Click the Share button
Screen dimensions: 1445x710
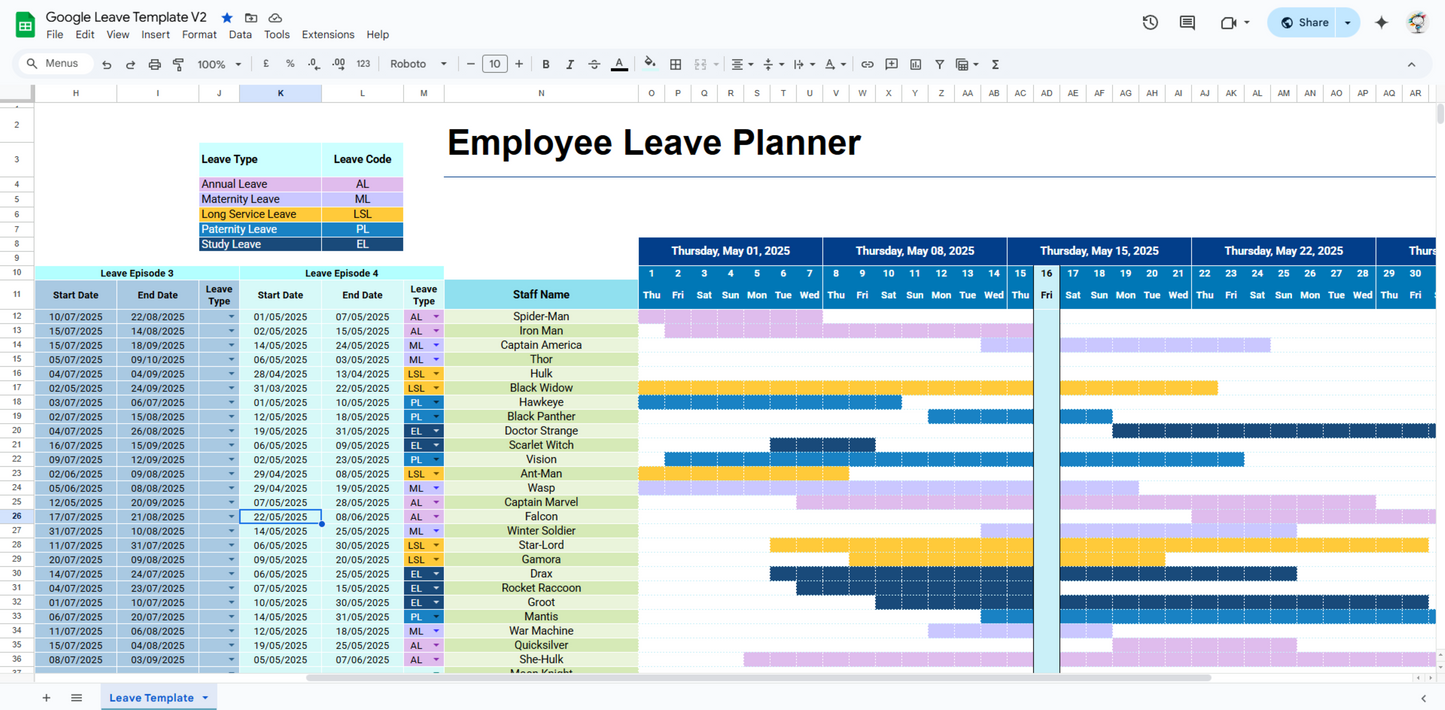[1305, 22]
